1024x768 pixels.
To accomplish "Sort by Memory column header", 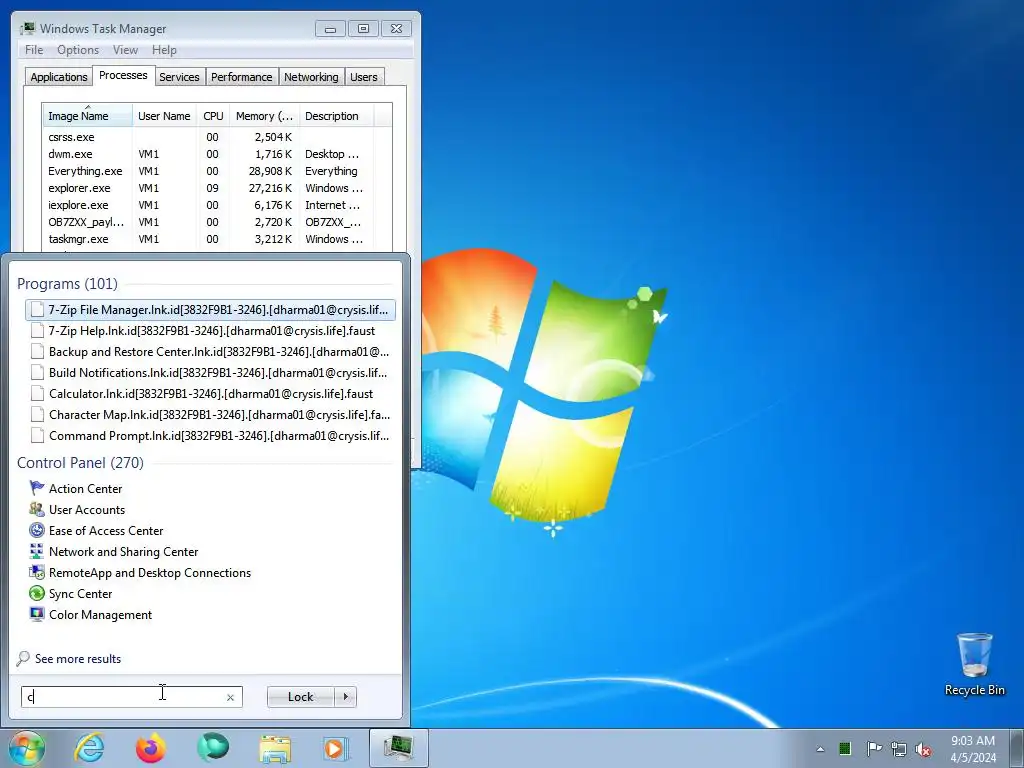I will (x=264, y=116).
